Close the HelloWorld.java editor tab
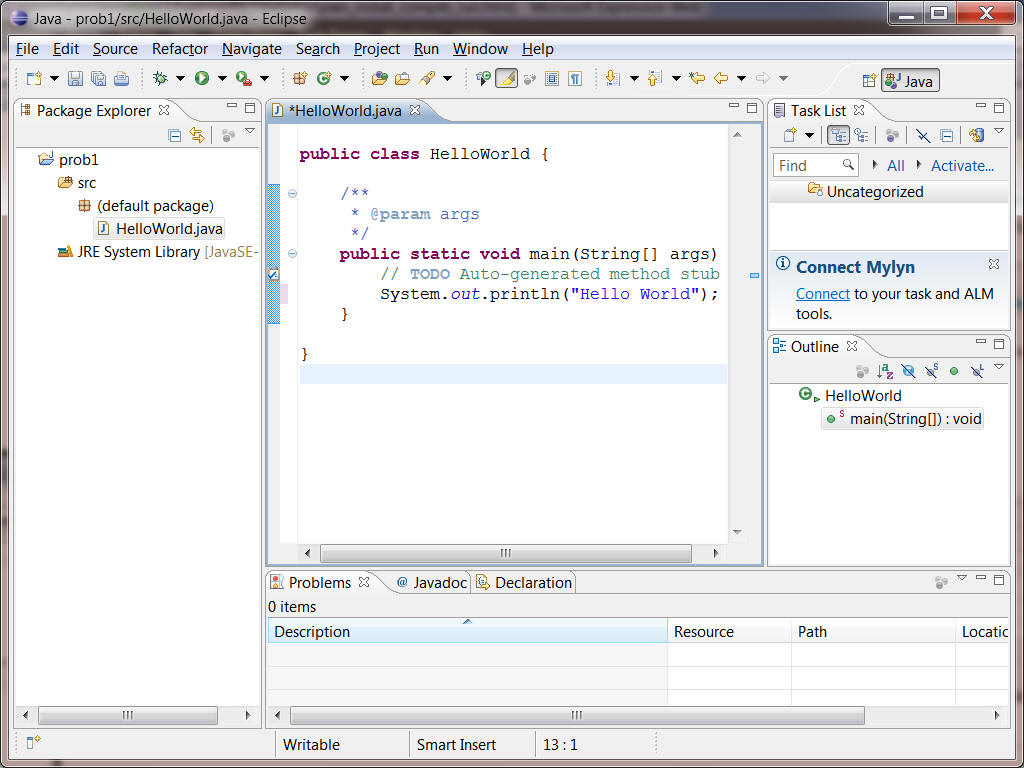Image resolution: width=1024 pixels, height=768 pixels. coord(415,110)
